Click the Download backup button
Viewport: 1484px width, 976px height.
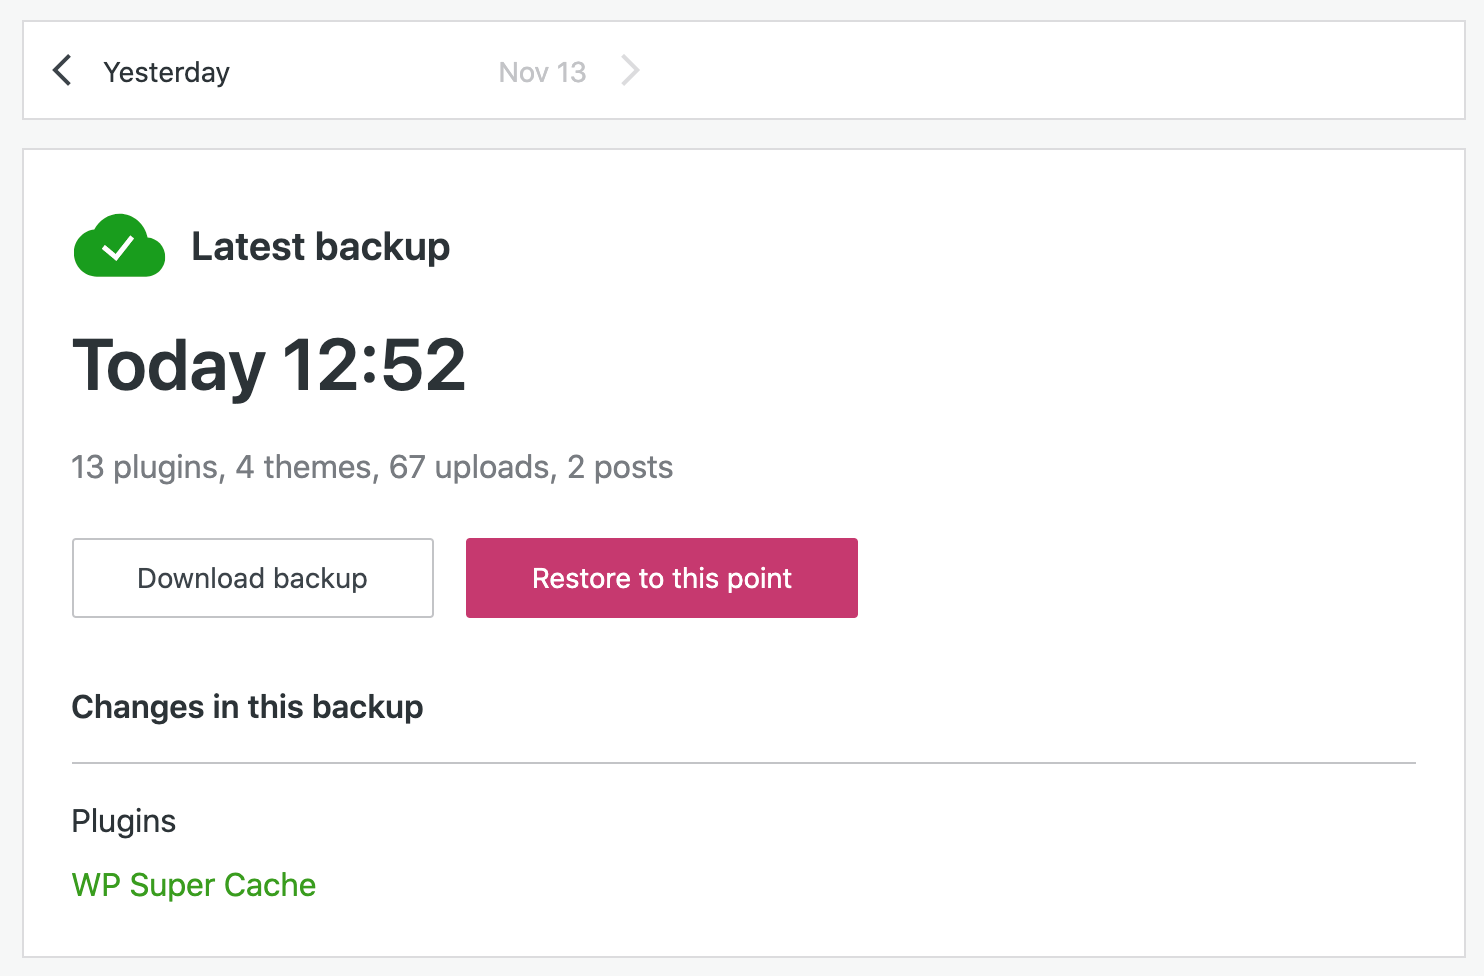click(x=252, y=578)
